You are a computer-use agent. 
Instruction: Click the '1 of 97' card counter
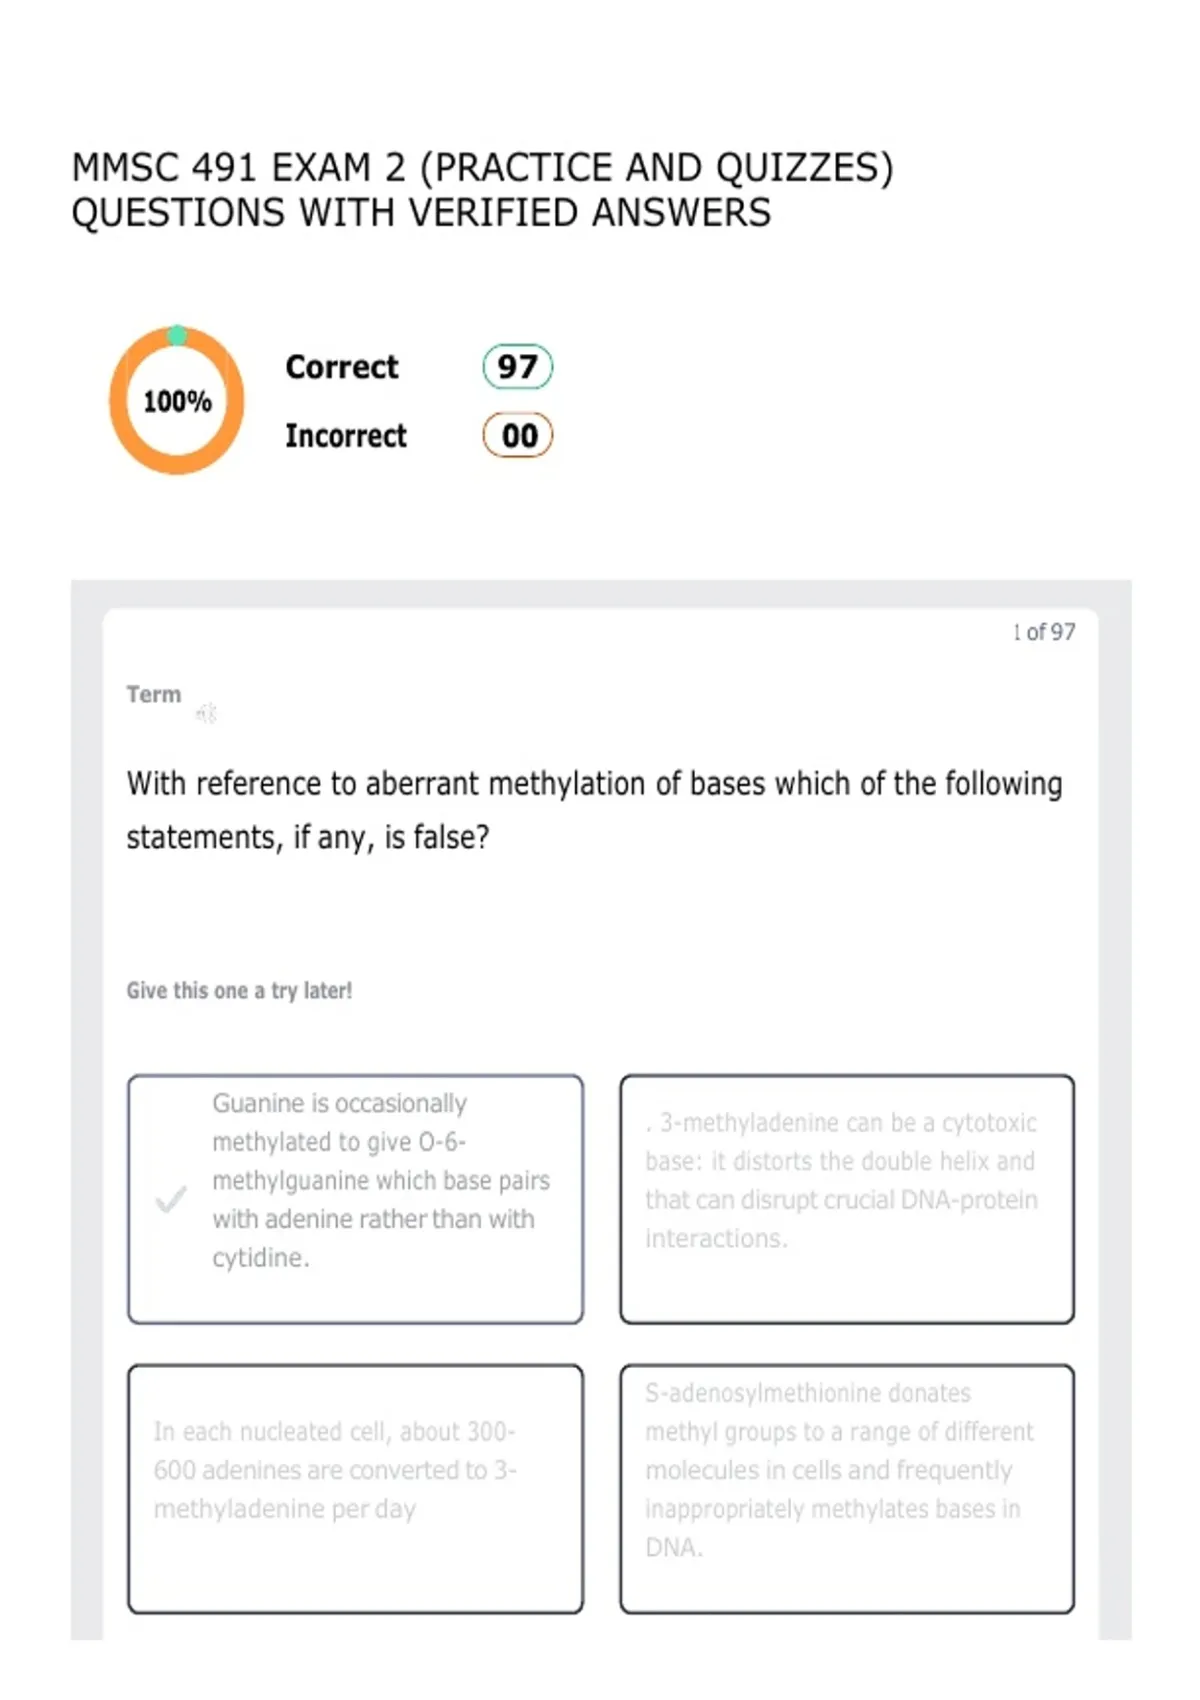point(1043,632)
